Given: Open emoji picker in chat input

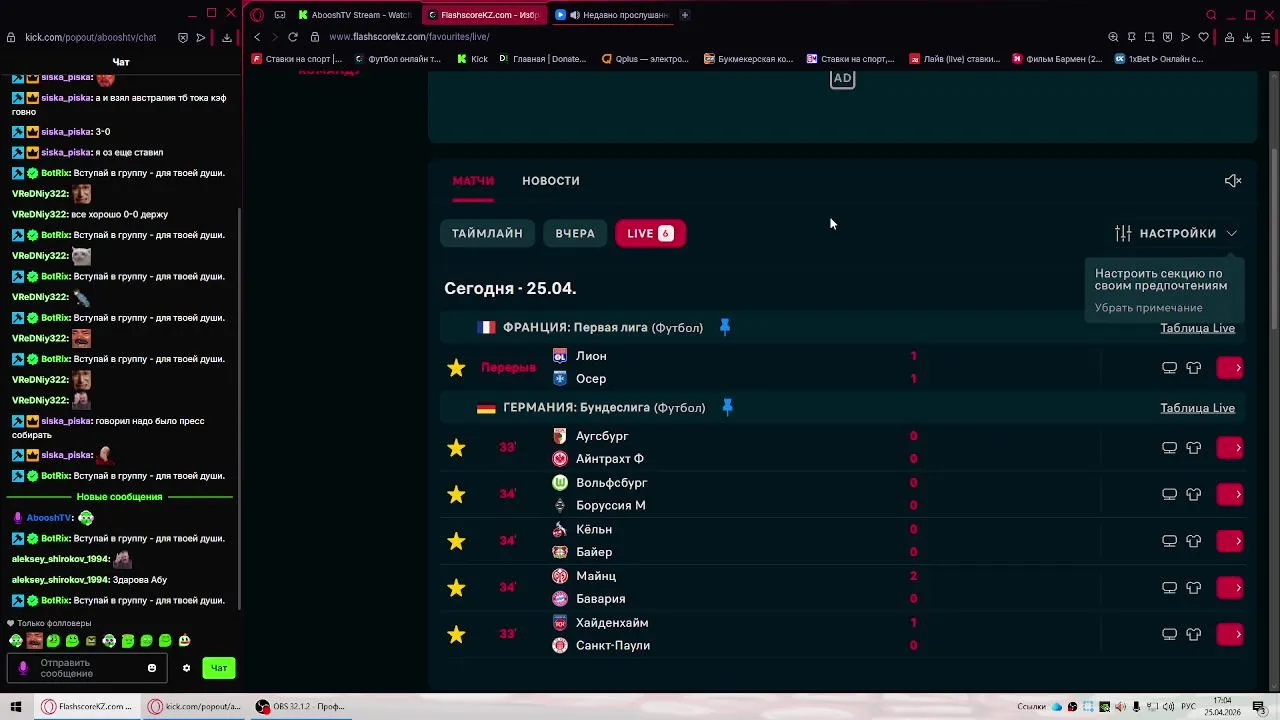Looking at the screenshot, I should (x=152, y=668).
